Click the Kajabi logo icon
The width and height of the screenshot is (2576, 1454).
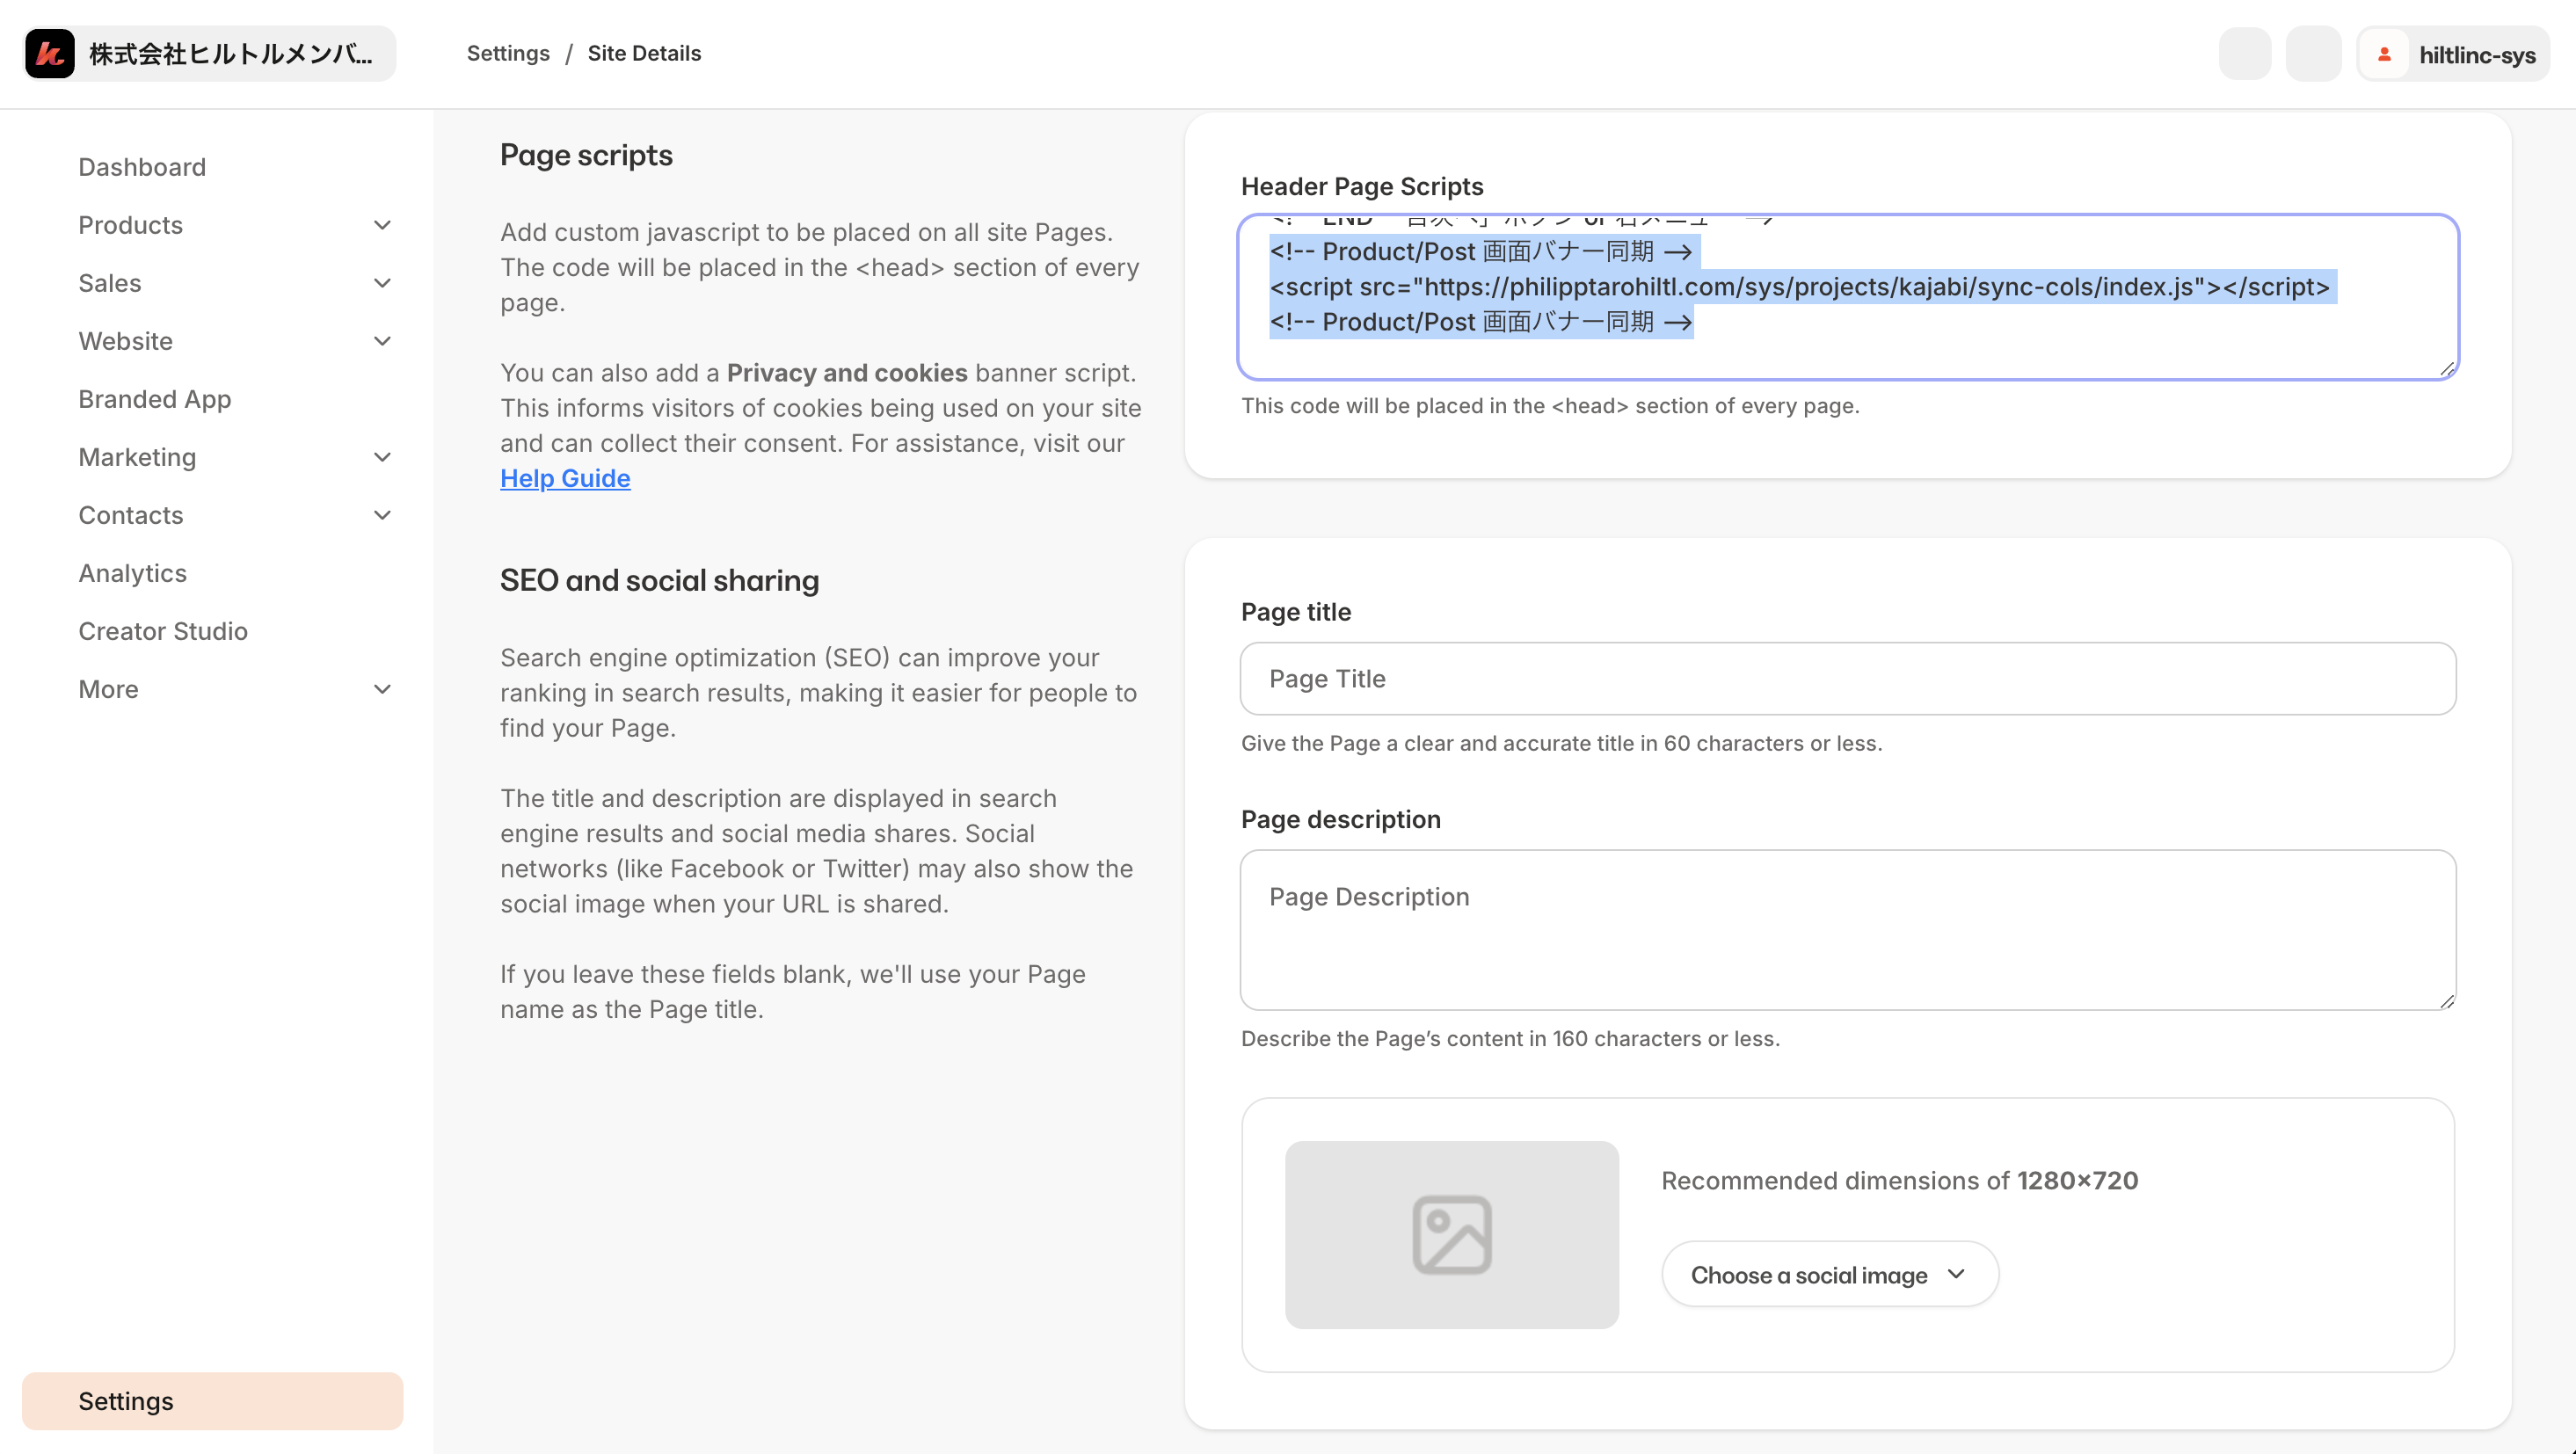click(x=50, y=54)
